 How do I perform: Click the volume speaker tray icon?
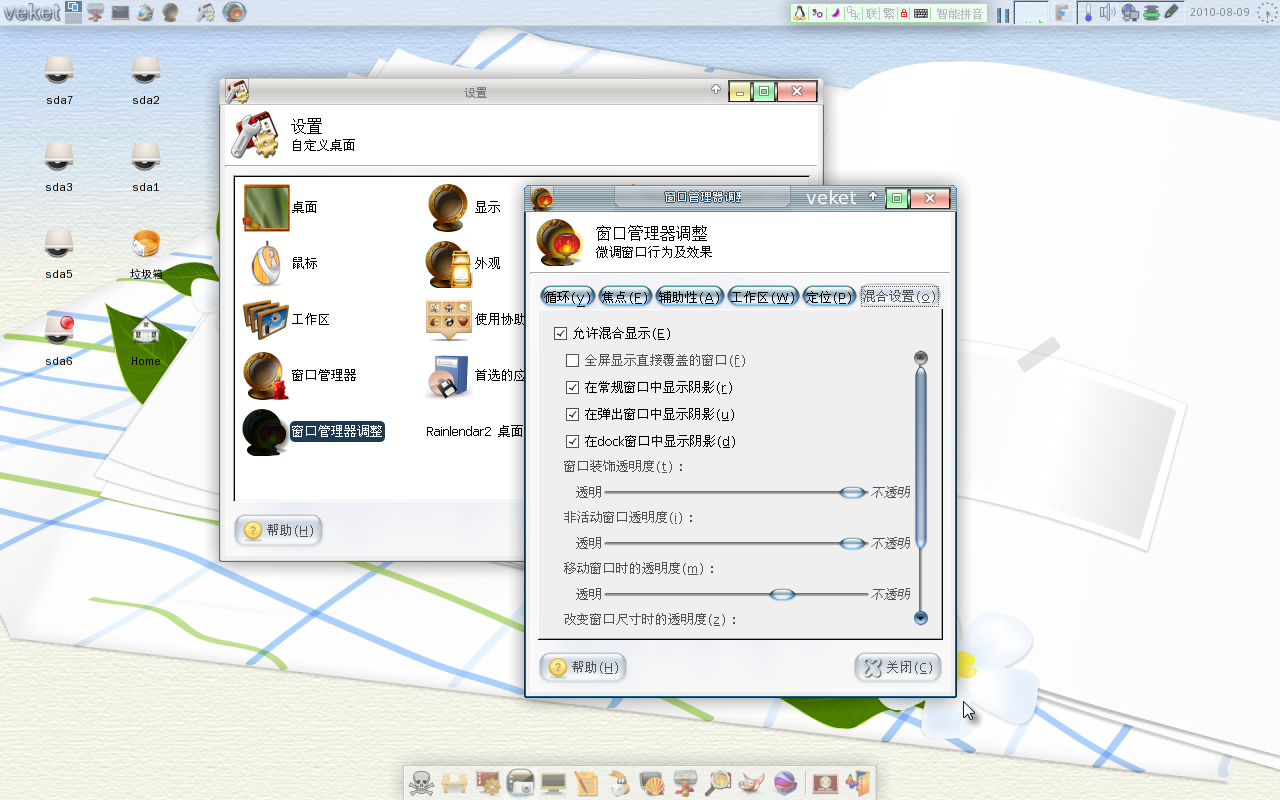pyautogui.click(x=1107, y=12)
